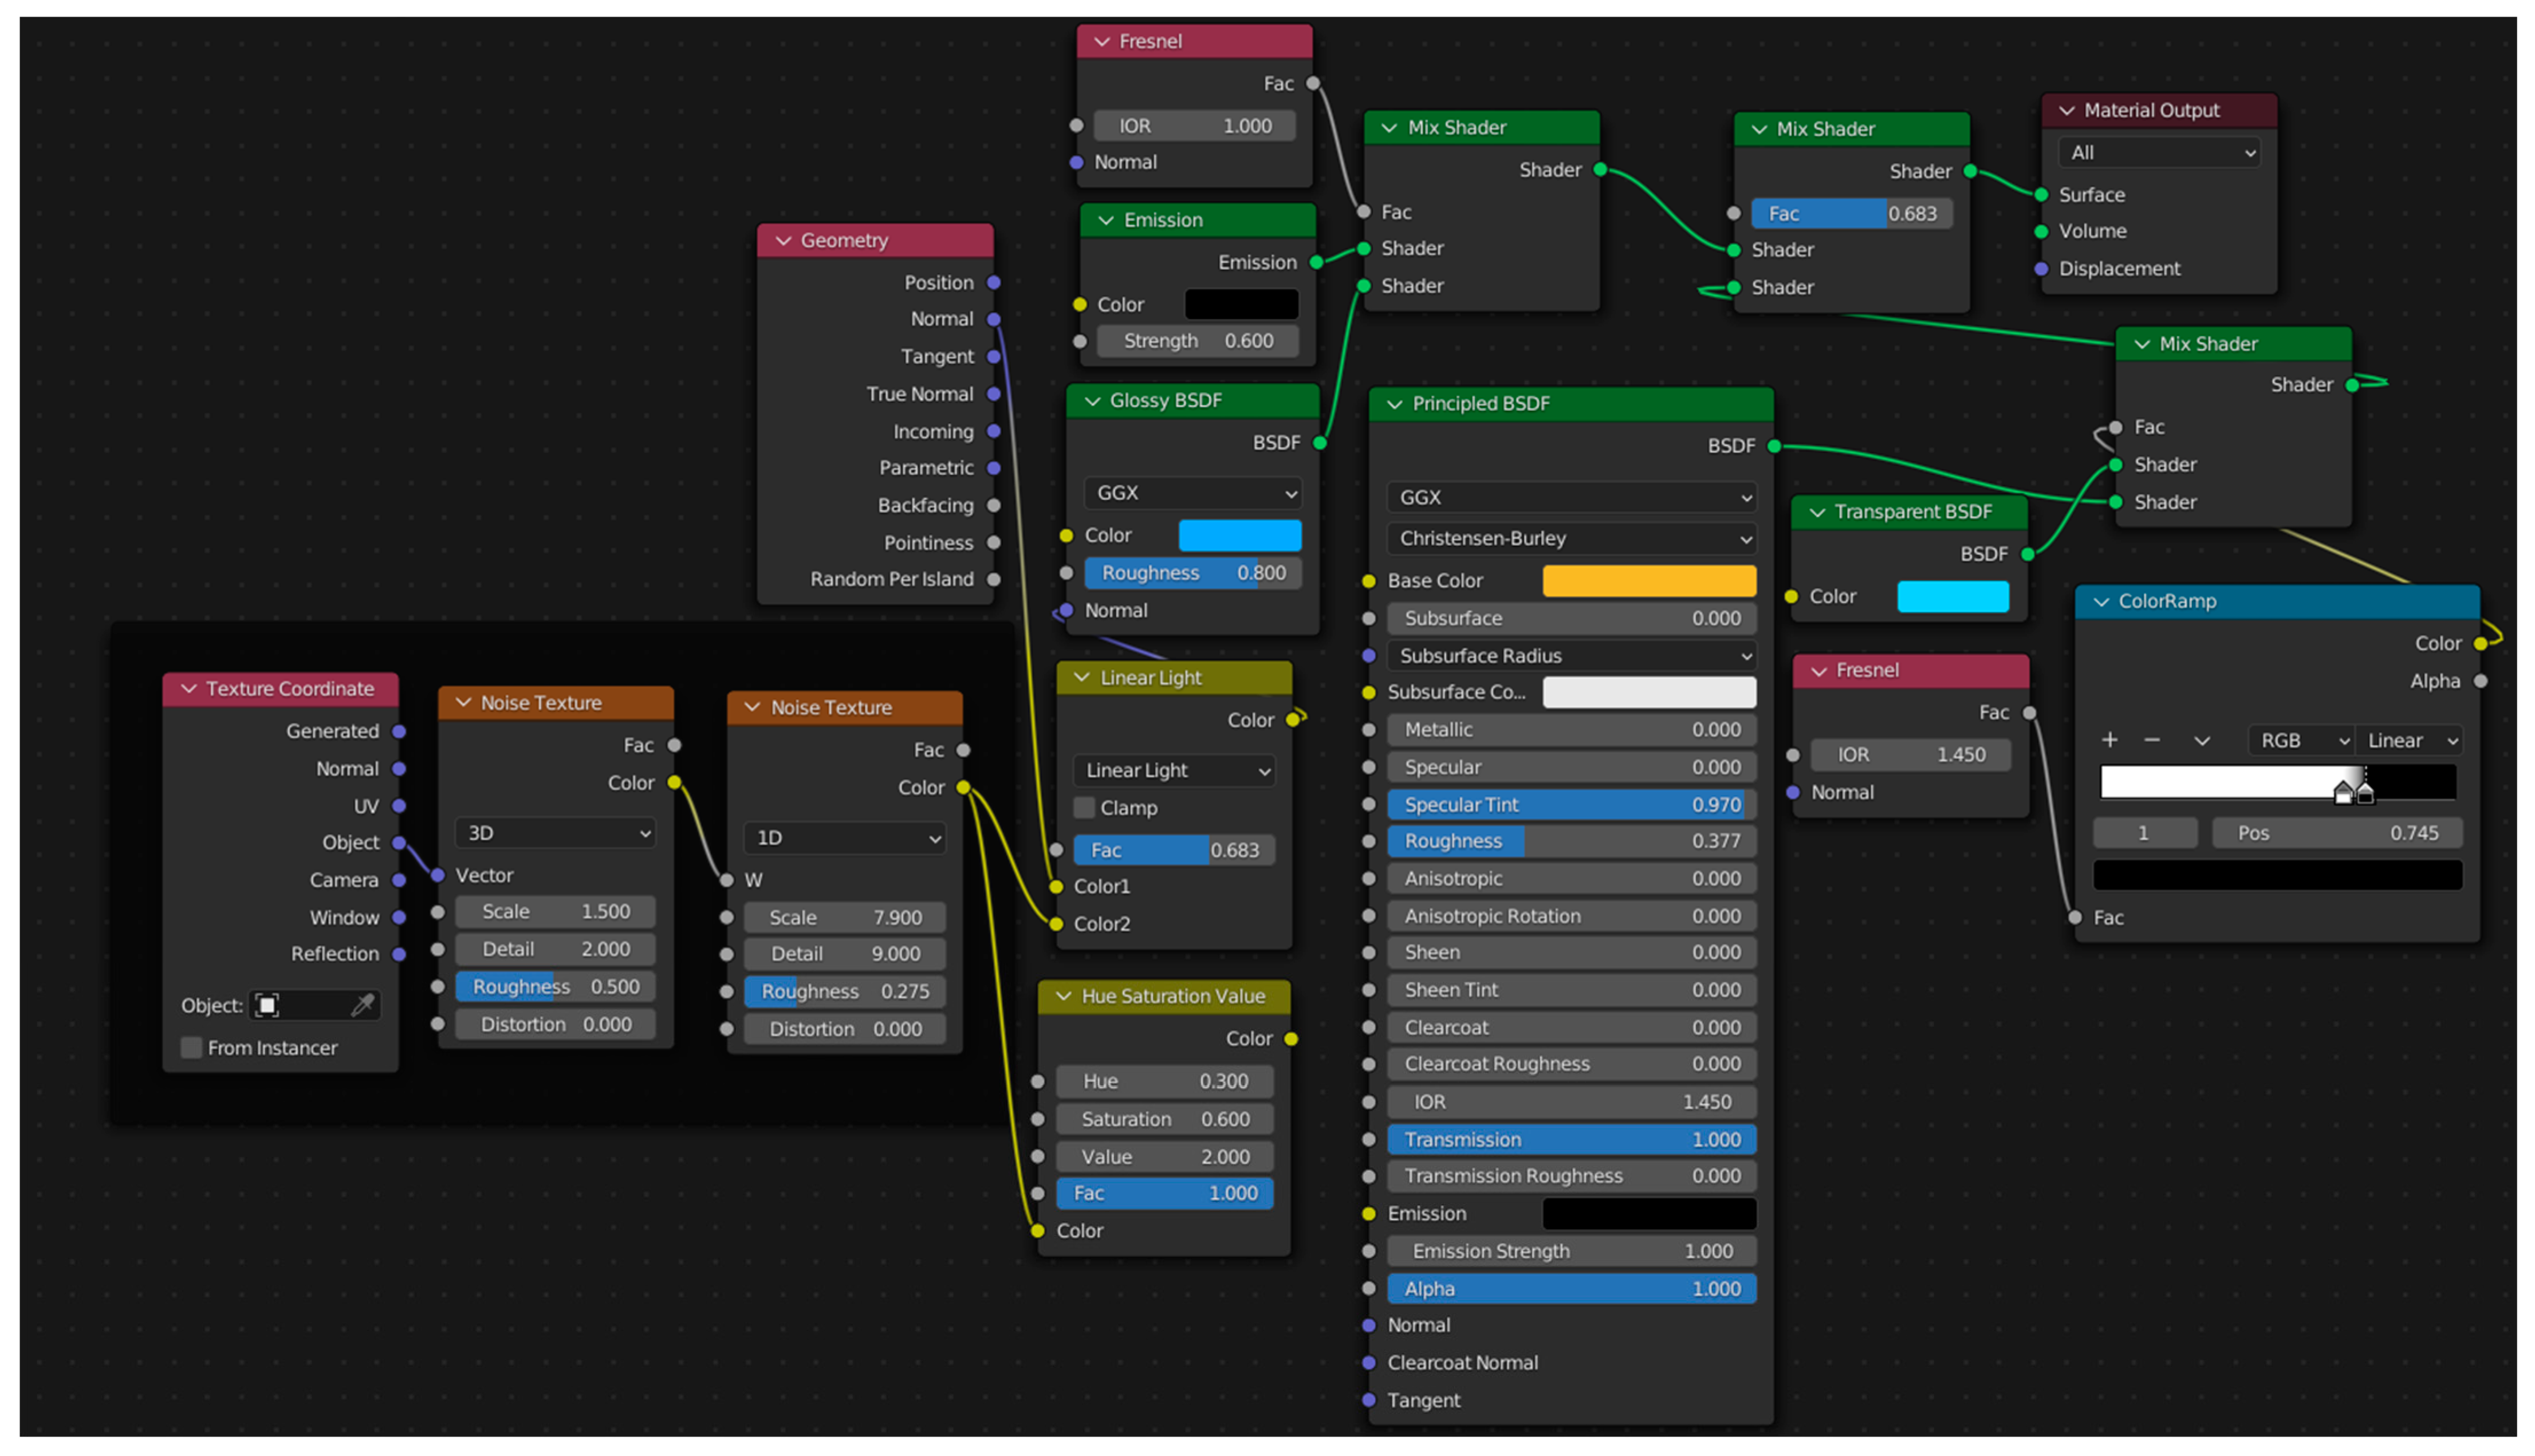Open the Transparent BSDF cyan Color swatch

(x=1953, y=597)
